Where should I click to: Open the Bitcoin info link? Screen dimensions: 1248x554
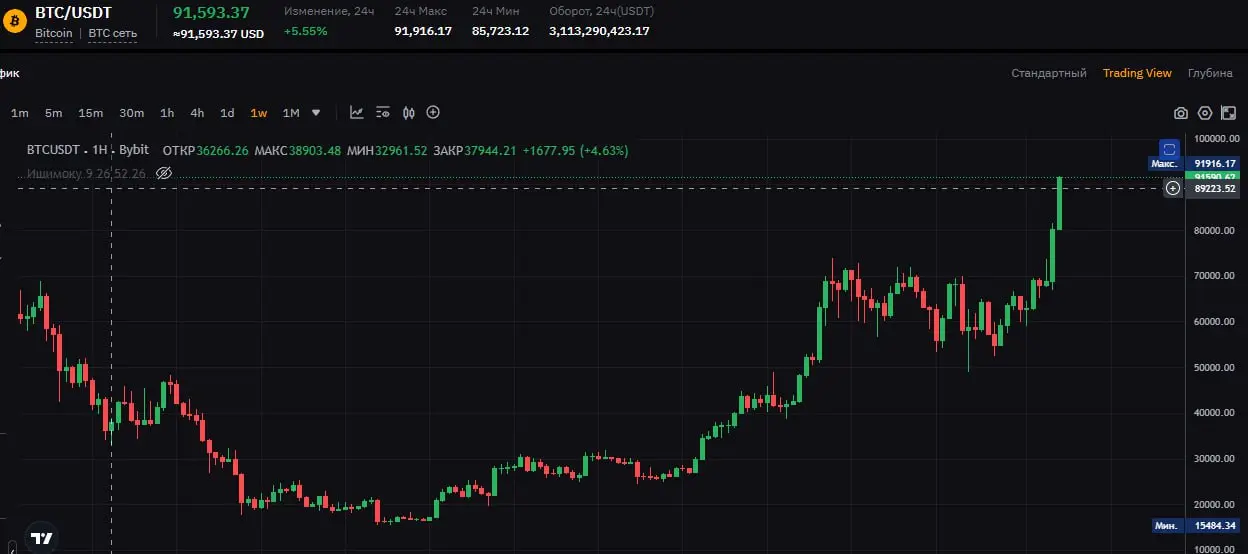tap(54, 33)
